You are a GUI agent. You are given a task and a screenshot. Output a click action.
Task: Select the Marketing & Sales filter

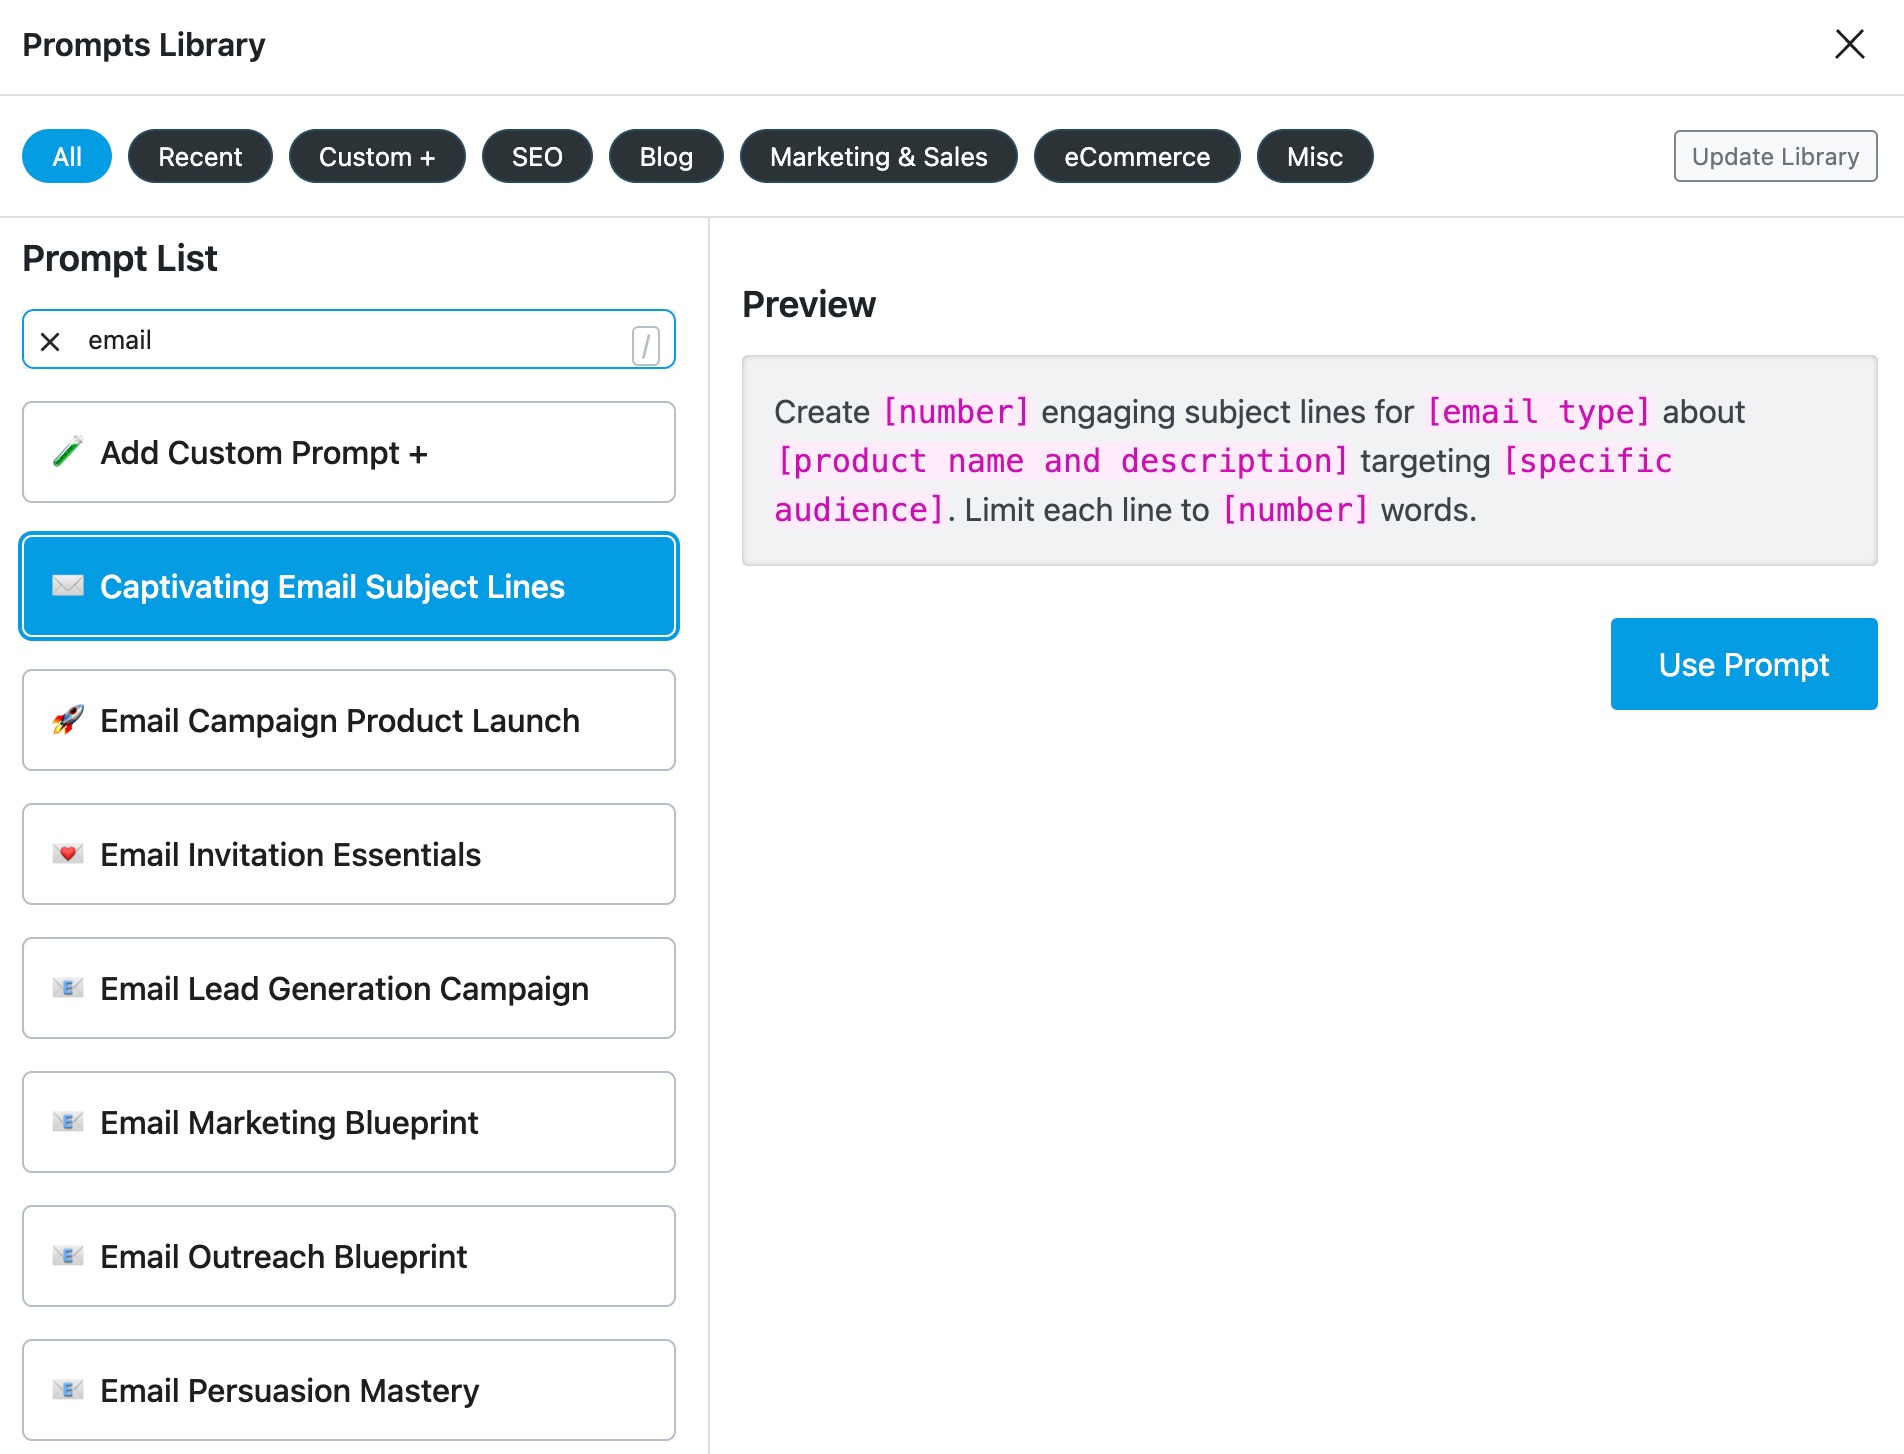(x=878, y=156)
